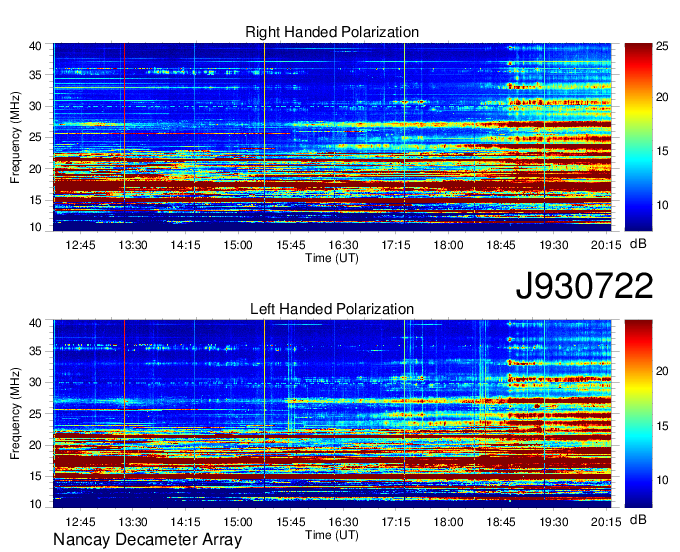The width and height of the screenshot is (680, 552).
Task: Click "Frequency (MHz)" label of Right Handed plot
Action: pyautogui.click(x=15, y=137)
